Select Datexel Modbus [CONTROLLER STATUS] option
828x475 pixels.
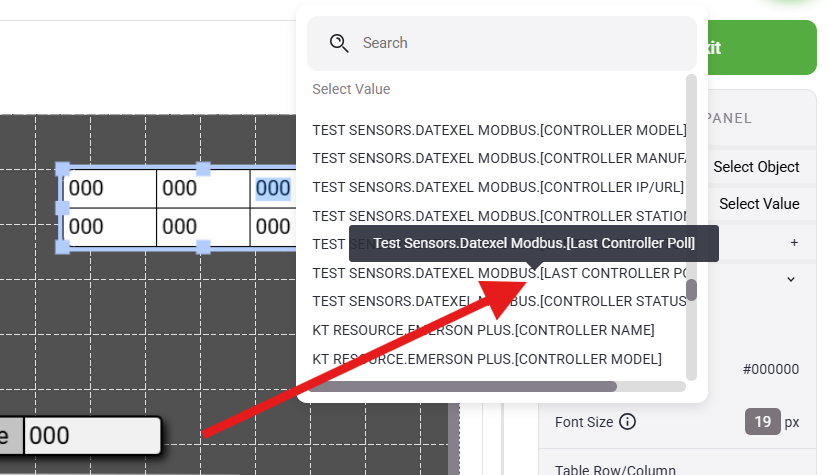pyautogui.click(x=498, y=301)
